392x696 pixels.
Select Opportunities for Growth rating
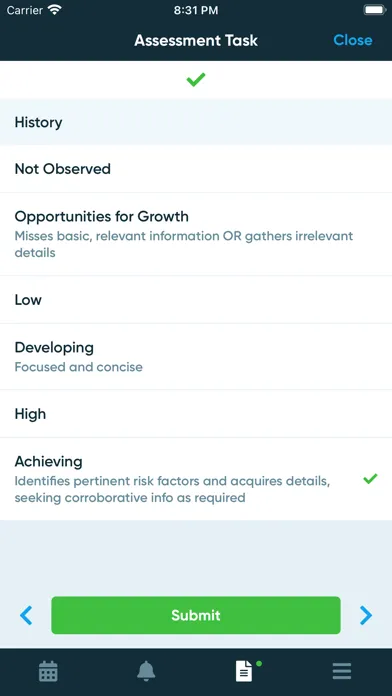pyautogui.click(x=196, y=234)
